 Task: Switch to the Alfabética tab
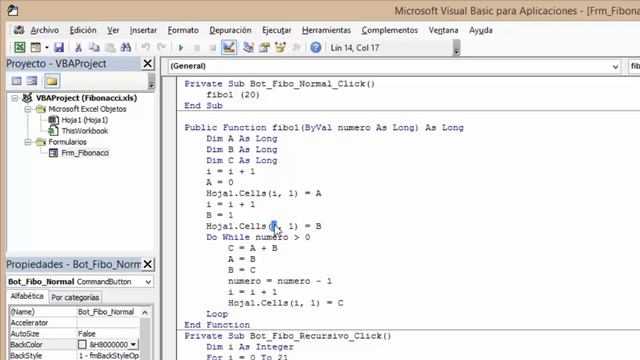point(27,296)
